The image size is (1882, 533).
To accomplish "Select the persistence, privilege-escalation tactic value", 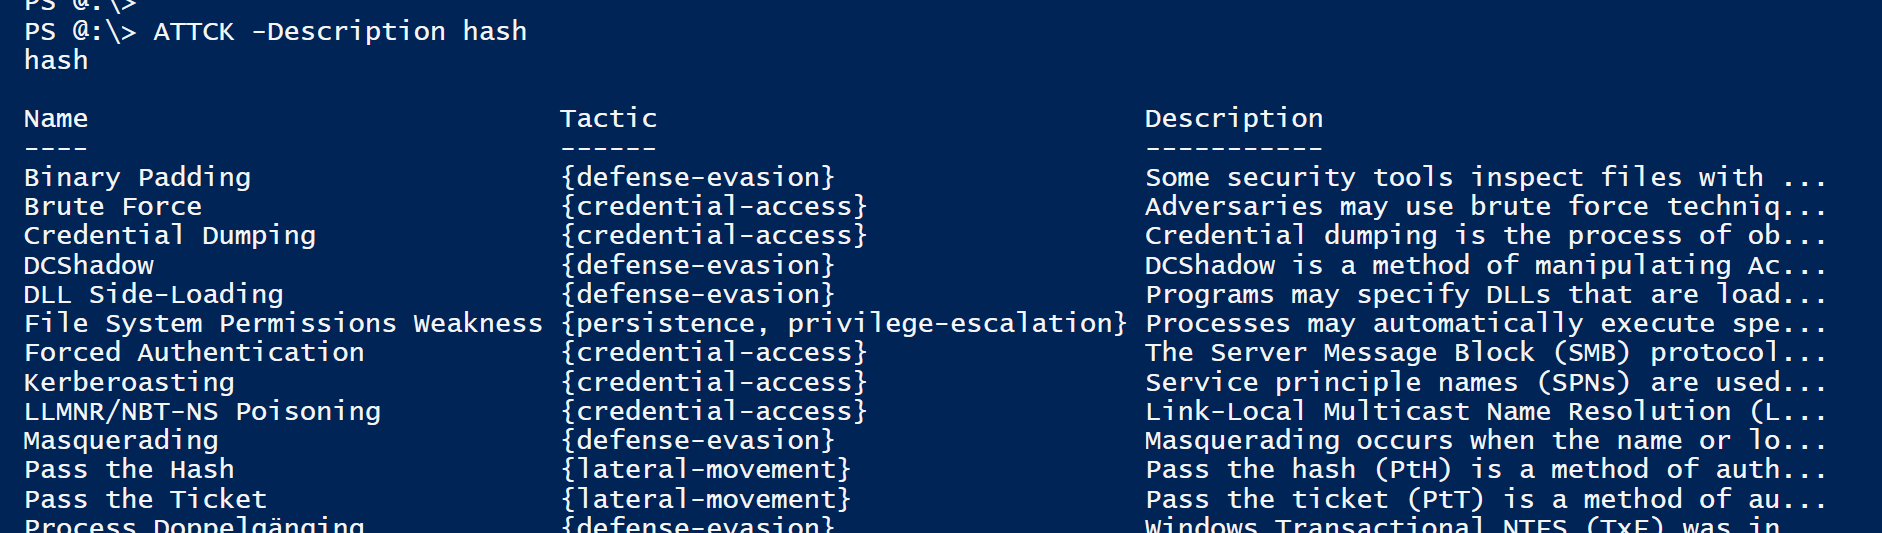I will (844, 324).
